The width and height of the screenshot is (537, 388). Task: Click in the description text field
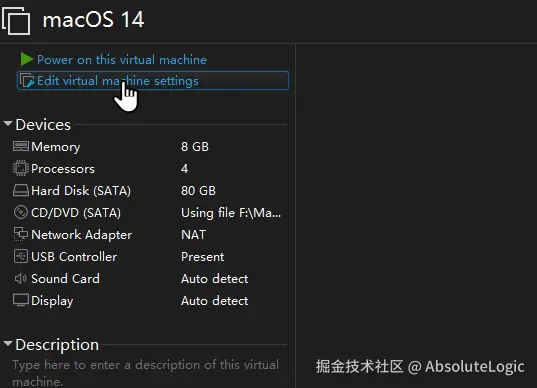[146, 373]
